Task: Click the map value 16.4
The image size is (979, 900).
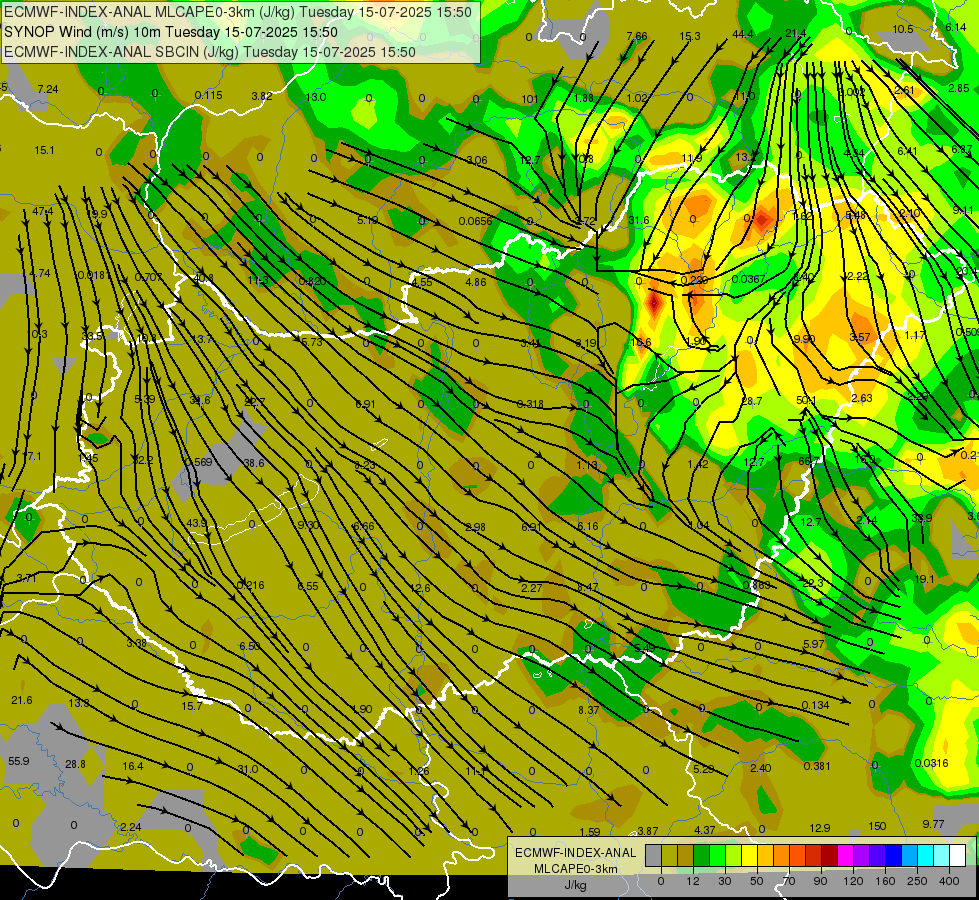Action: pos(132,766)
